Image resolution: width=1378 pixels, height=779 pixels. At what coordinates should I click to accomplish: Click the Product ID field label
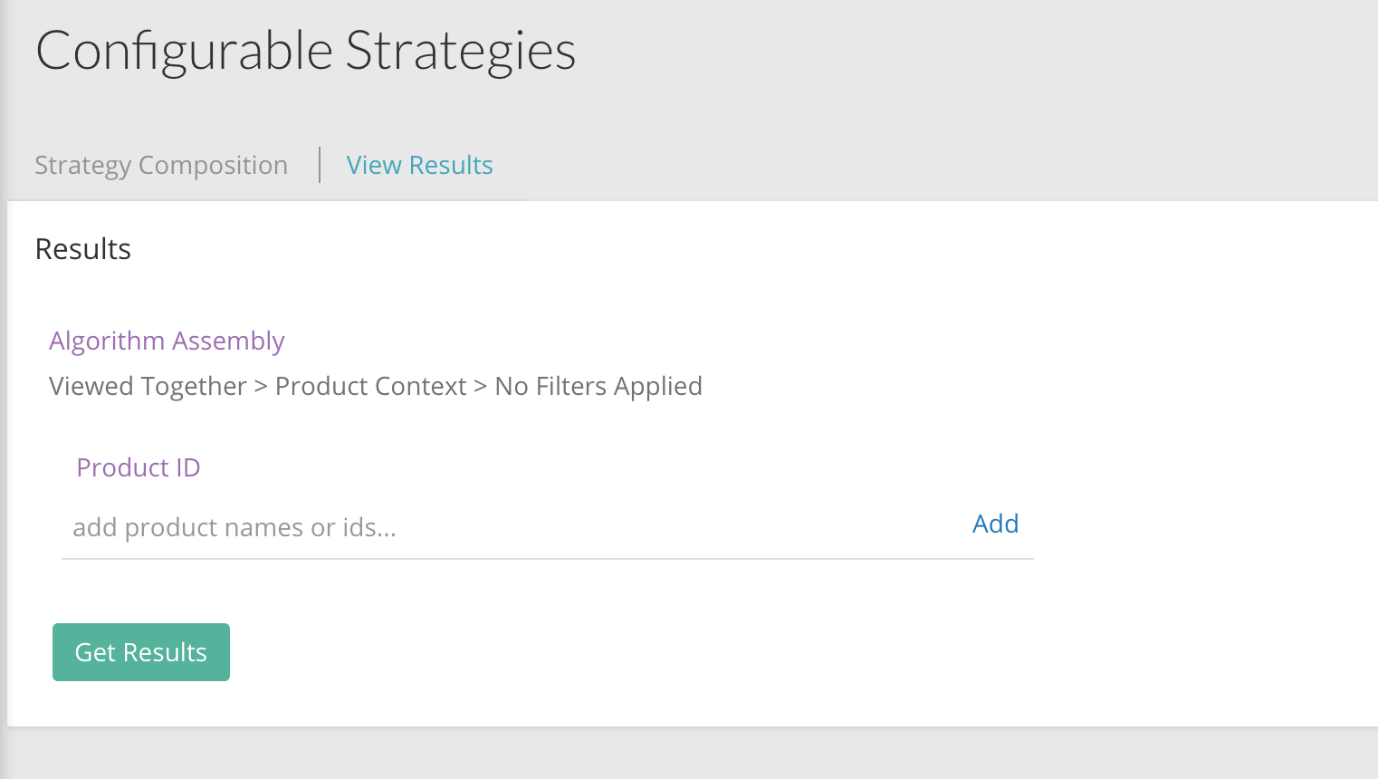138,467
